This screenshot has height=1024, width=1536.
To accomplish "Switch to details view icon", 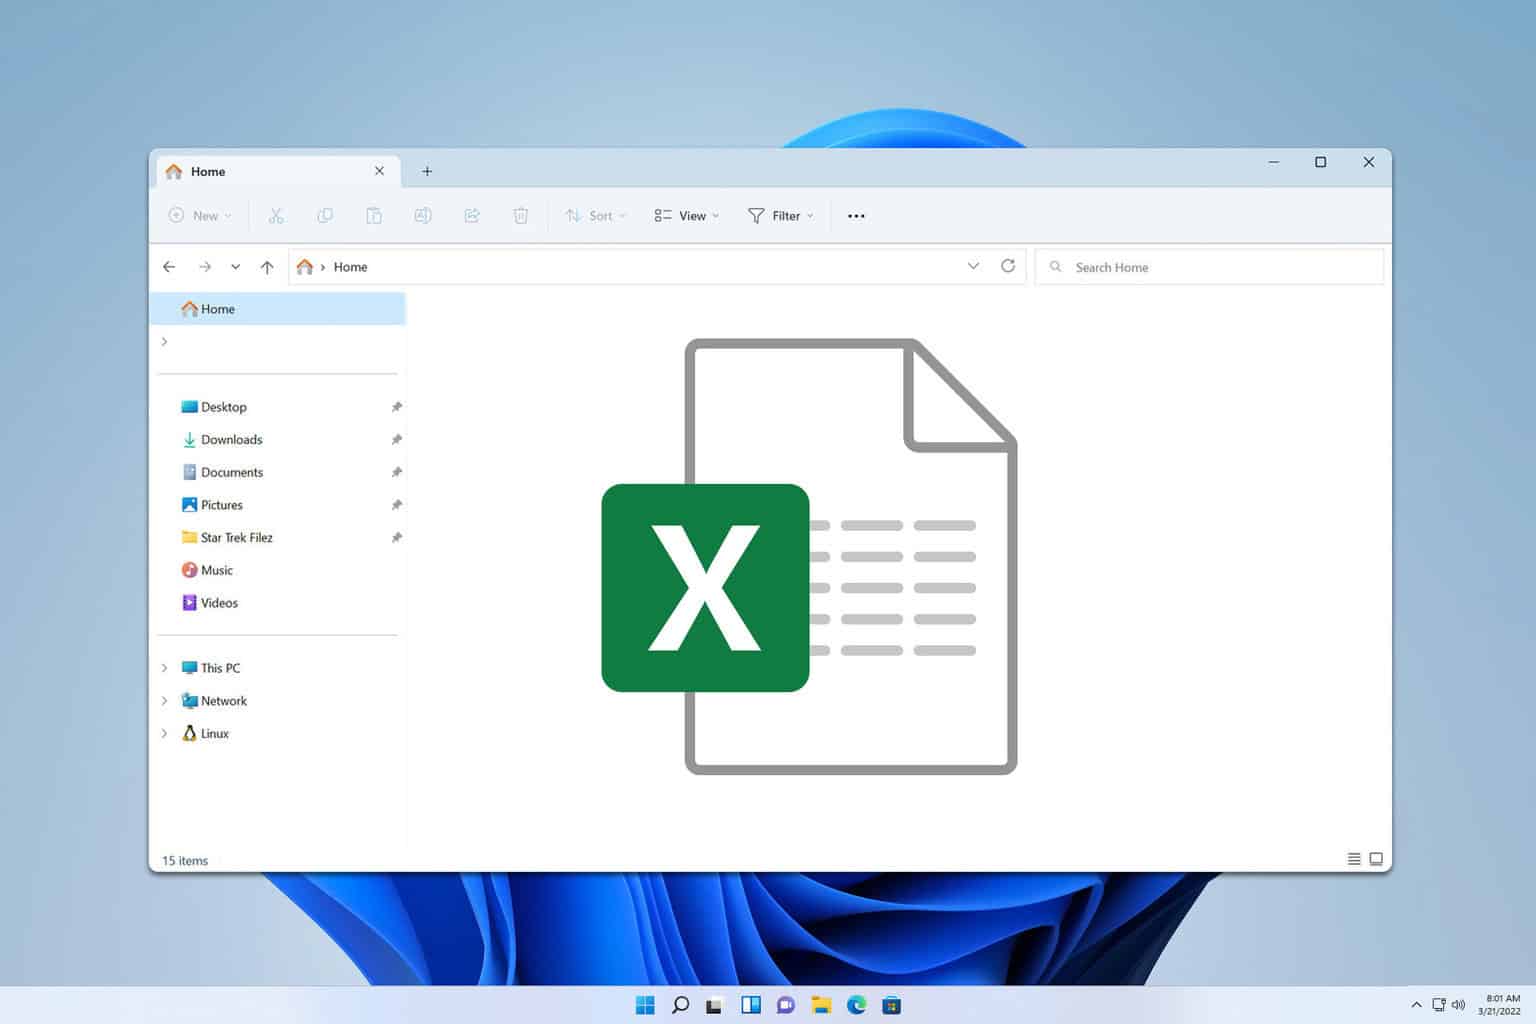I will tap(1354, 859).
